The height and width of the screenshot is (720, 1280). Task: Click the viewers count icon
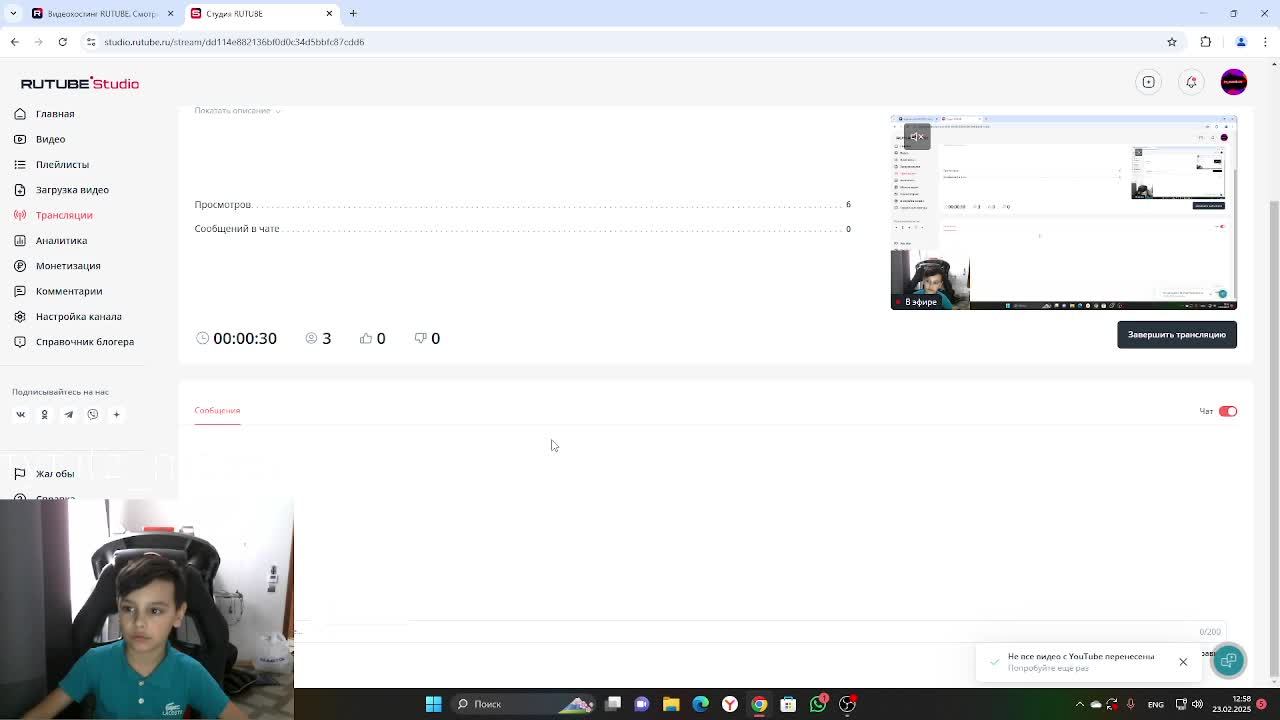[x=311, y=338]
